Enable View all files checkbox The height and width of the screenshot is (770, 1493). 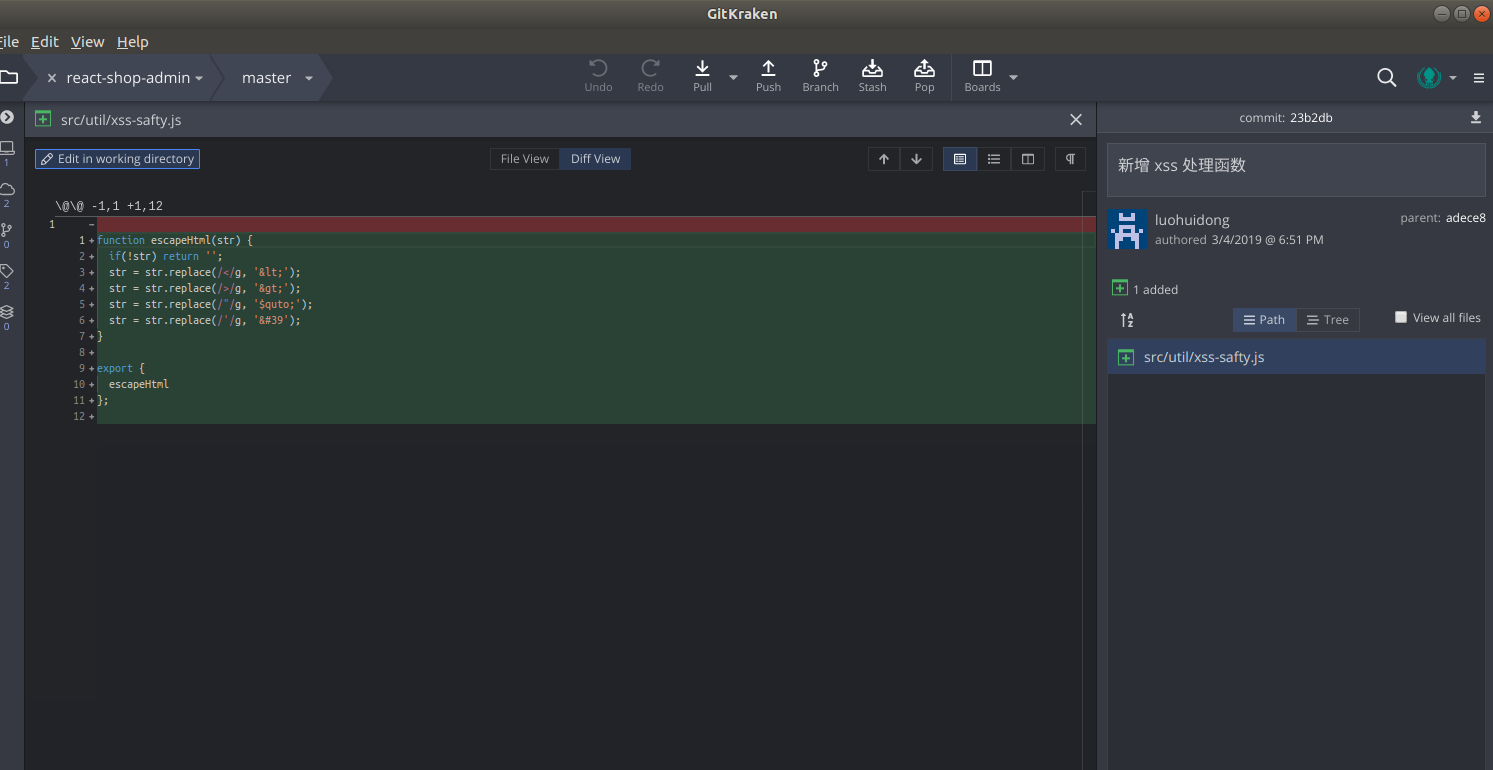pos(1401,317)
